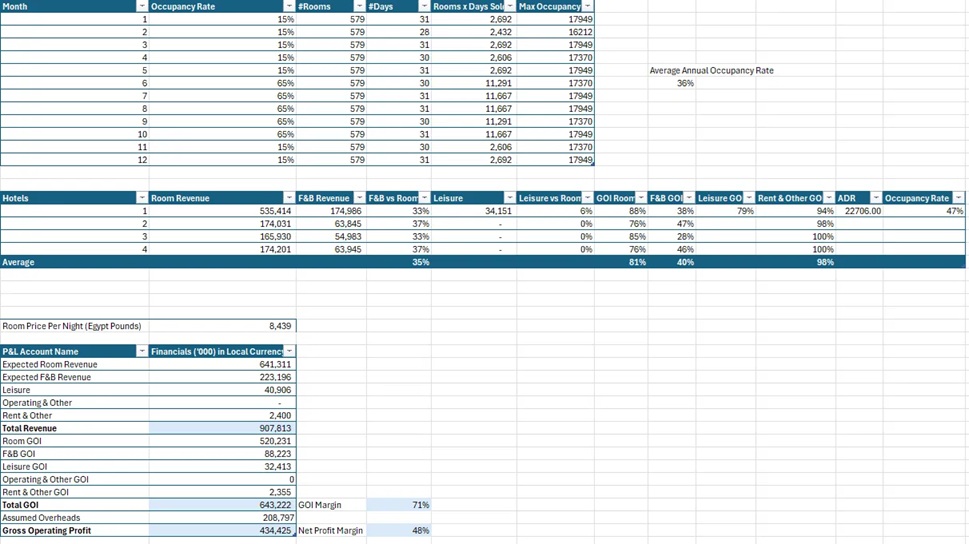The width and height of the screenshot is (969, 544).
Task: Select the Room Price Per Night (Egypt Pounds) cell
Action: tap(75, 326)
